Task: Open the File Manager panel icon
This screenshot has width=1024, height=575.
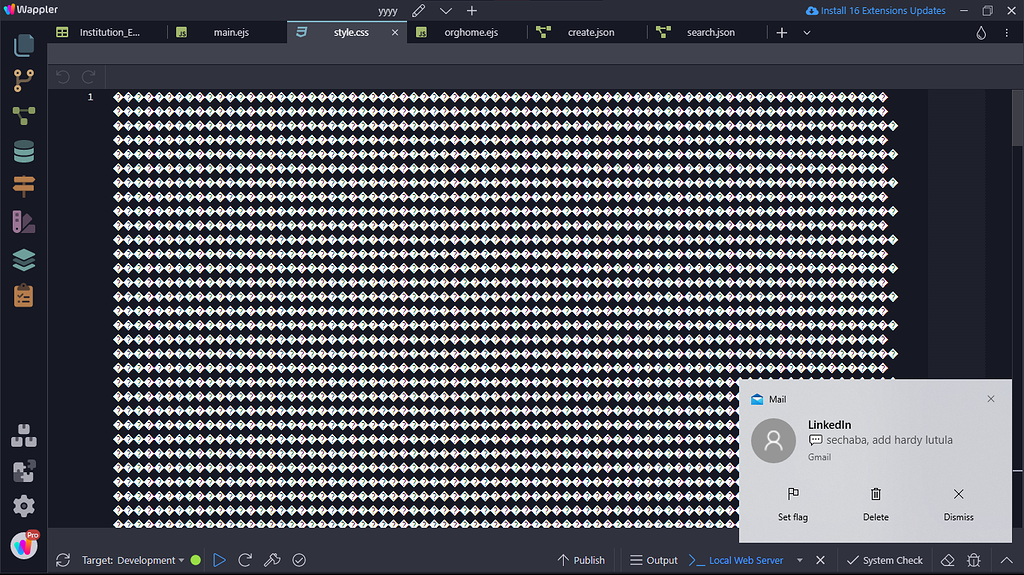Action: coord(24,45)
